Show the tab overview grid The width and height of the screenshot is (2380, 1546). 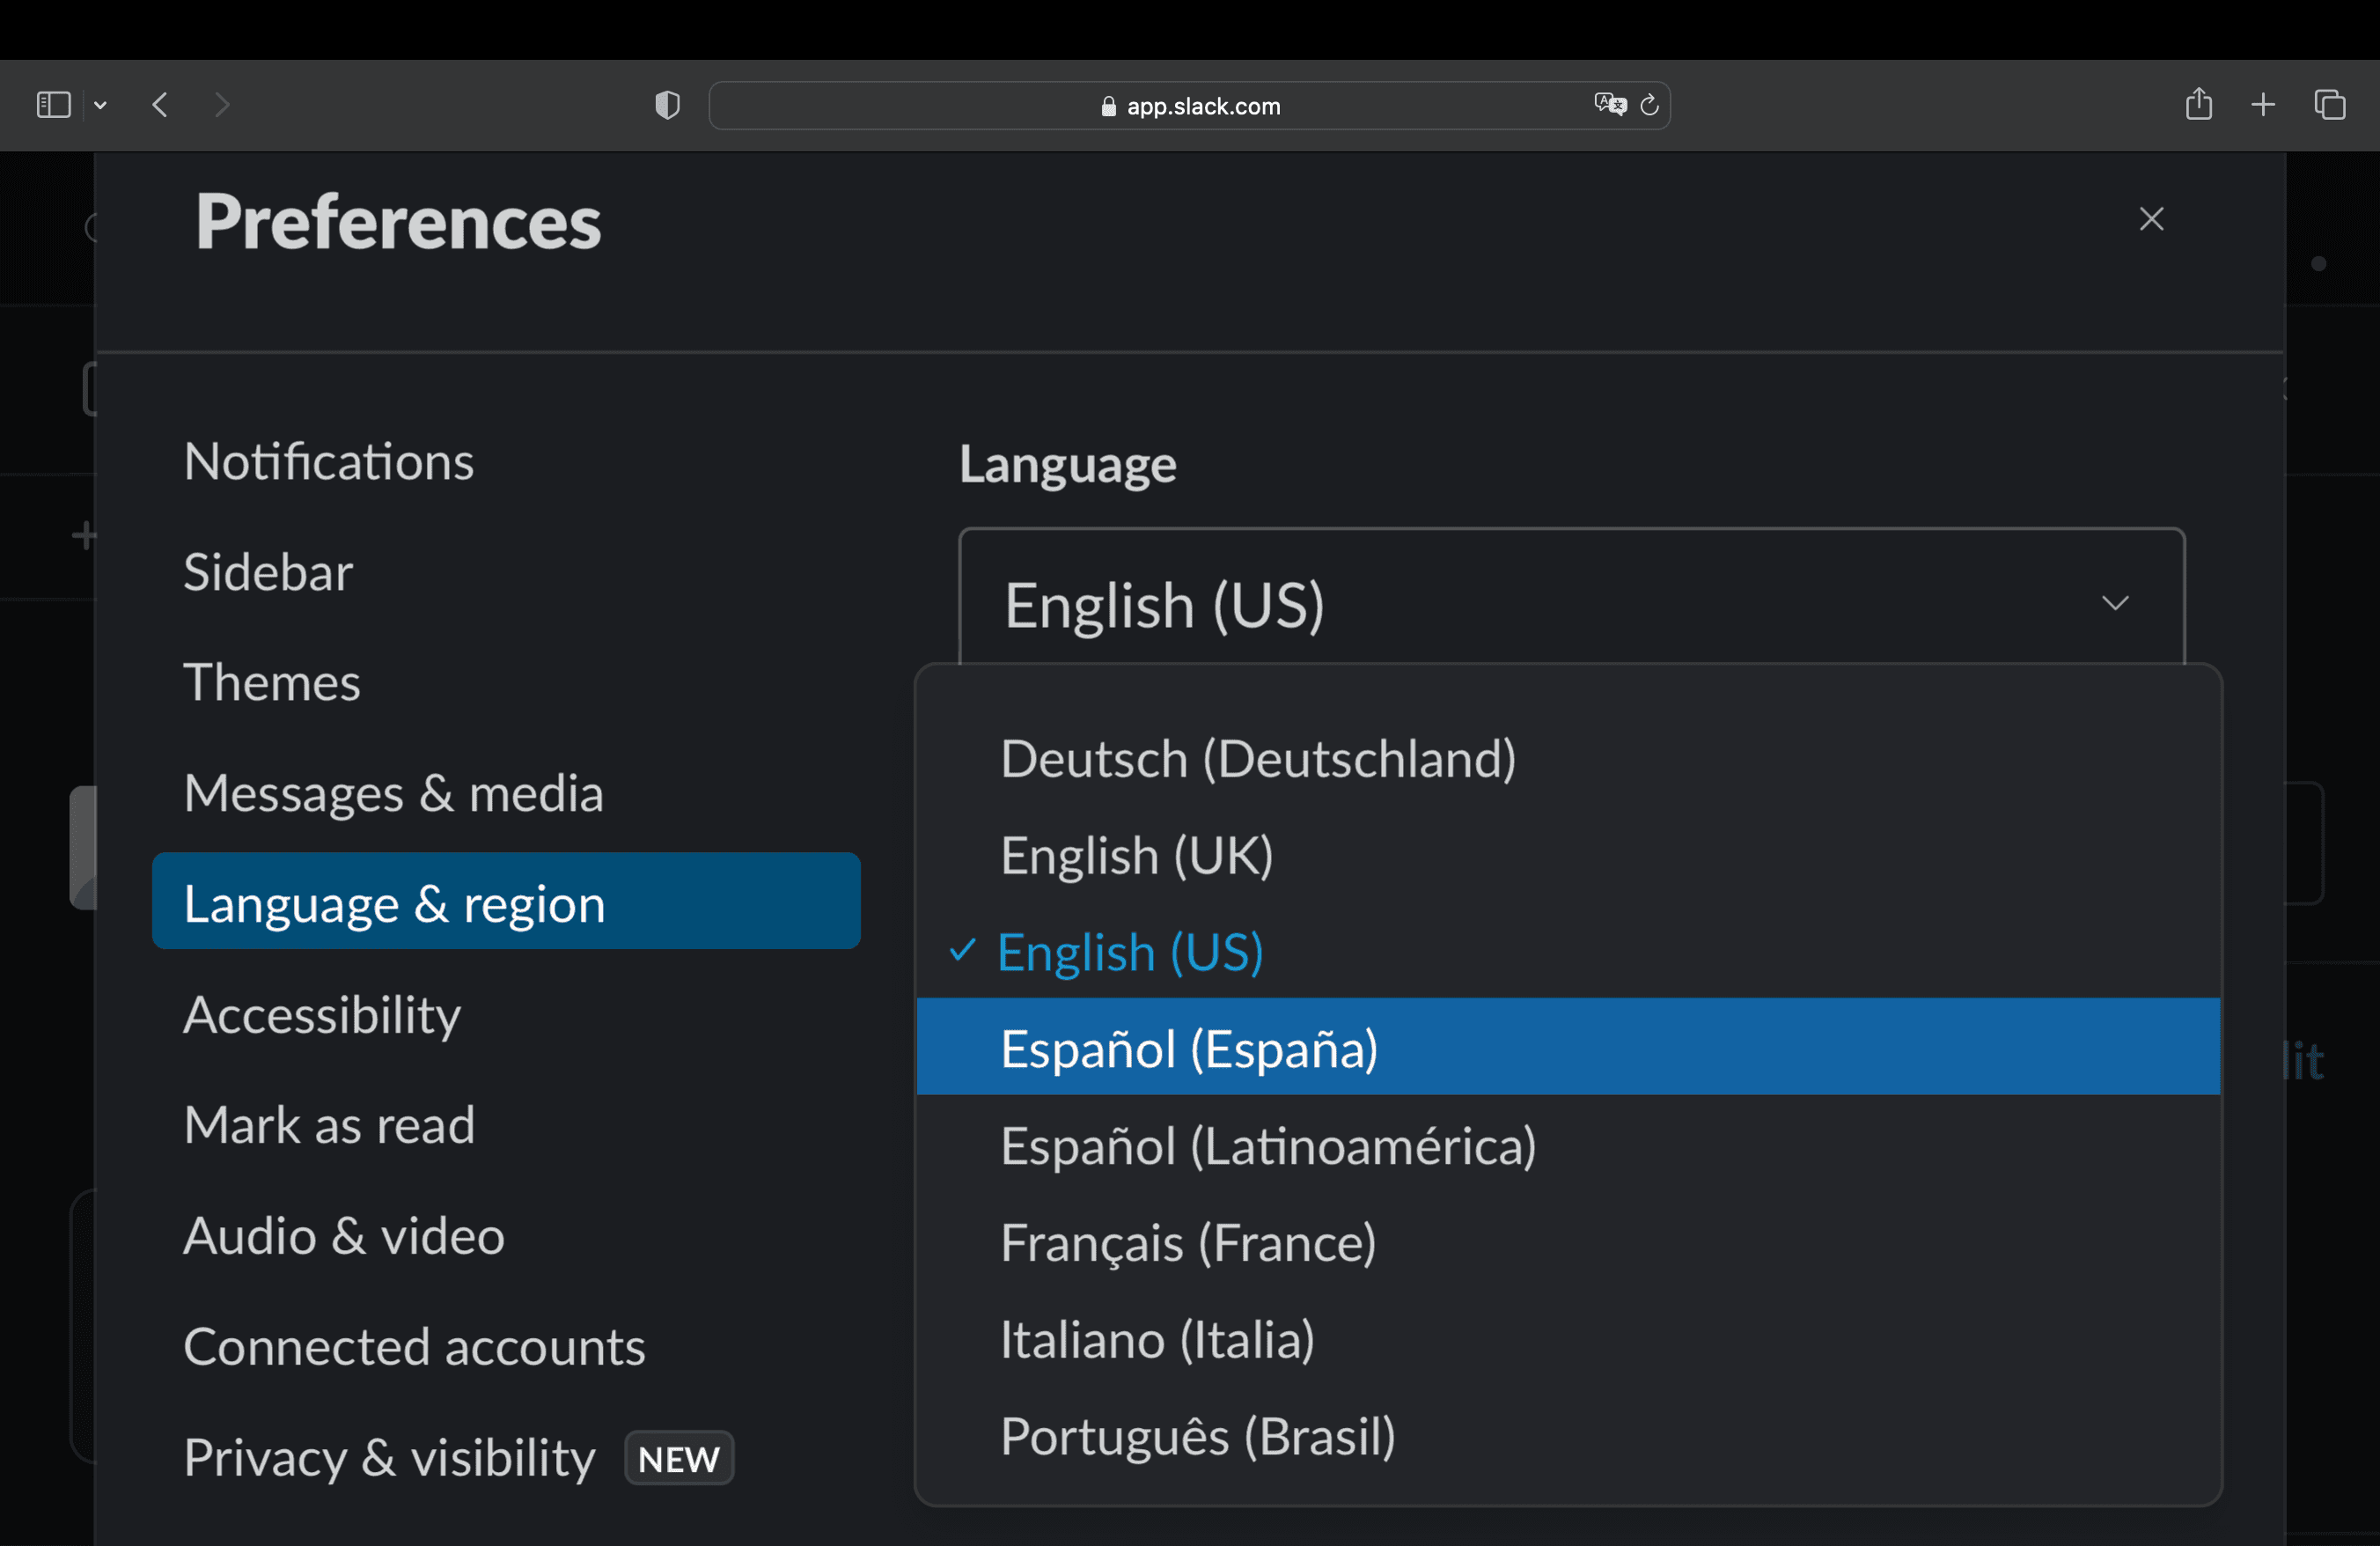pyautogui.click(x=2330, y=104)
